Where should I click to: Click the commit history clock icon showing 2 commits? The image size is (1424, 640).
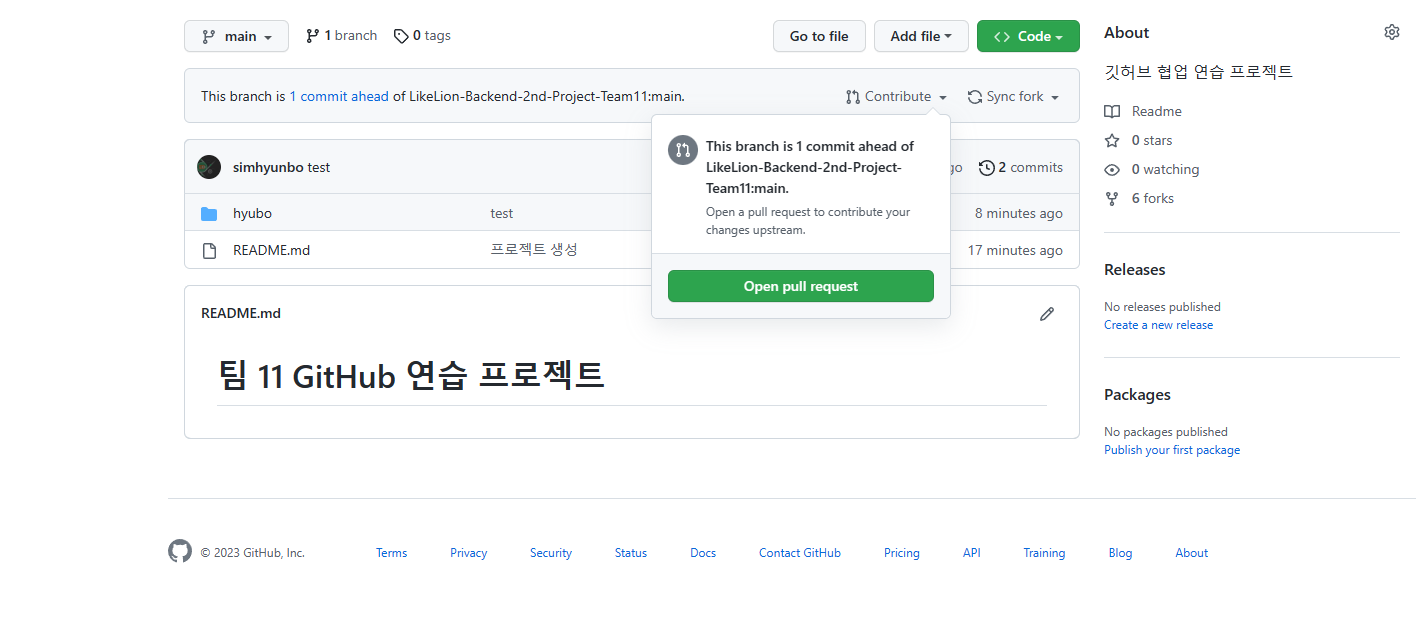pos(987,167)
